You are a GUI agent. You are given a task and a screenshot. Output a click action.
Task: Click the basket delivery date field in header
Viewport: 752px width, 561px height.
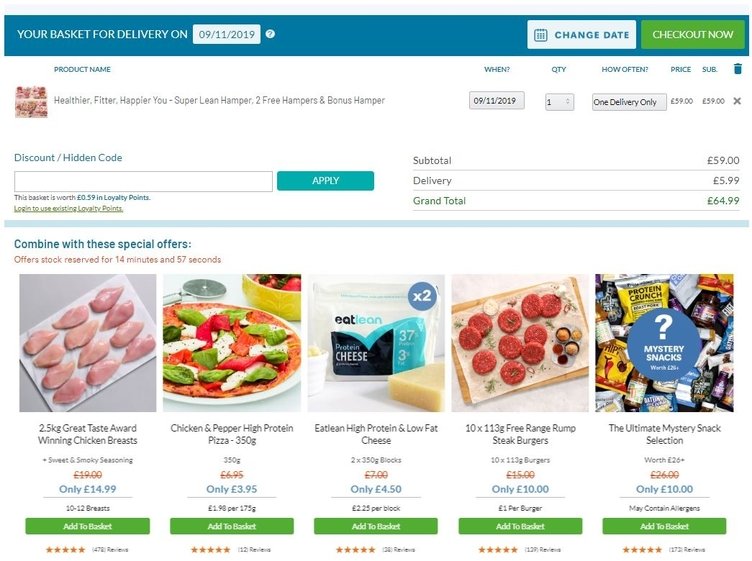226,35
